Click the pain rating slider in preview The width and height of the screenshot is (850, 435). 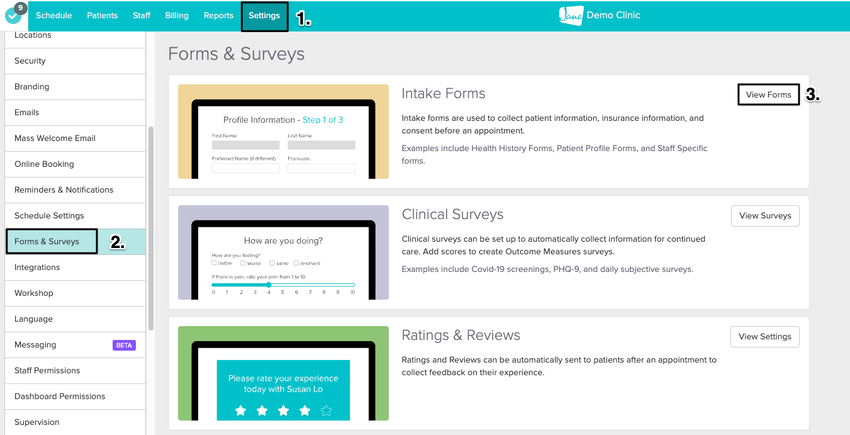click(283, 285)
